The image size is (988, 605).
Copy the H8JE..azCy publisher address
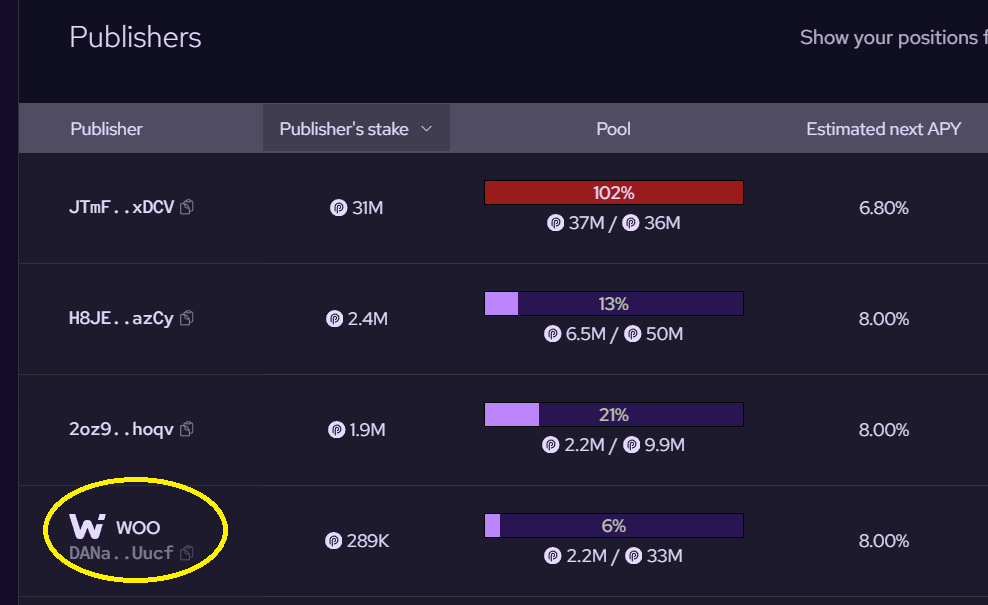coord(187,318)
